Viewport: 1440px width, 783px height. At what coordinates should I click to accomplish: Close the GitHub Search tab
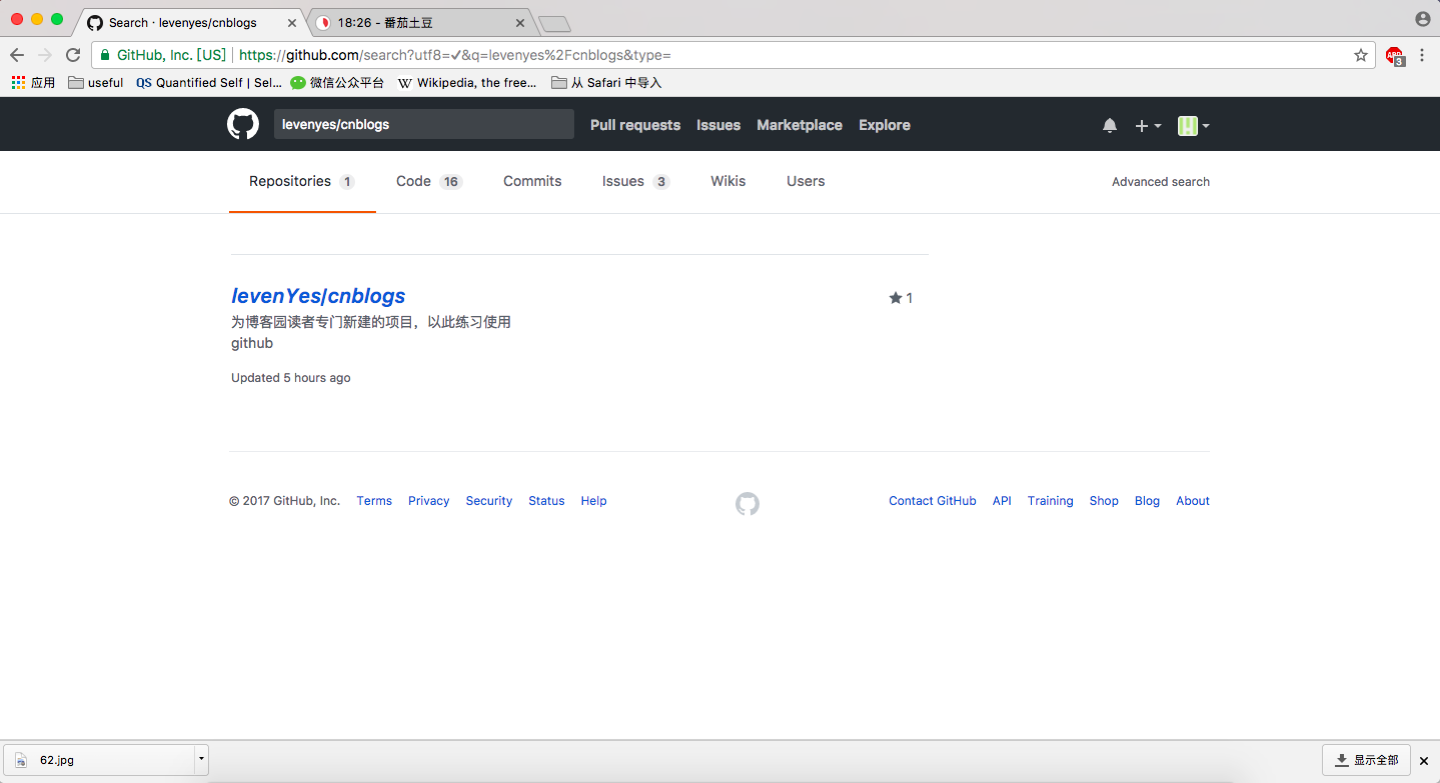[x=292, y=22]
